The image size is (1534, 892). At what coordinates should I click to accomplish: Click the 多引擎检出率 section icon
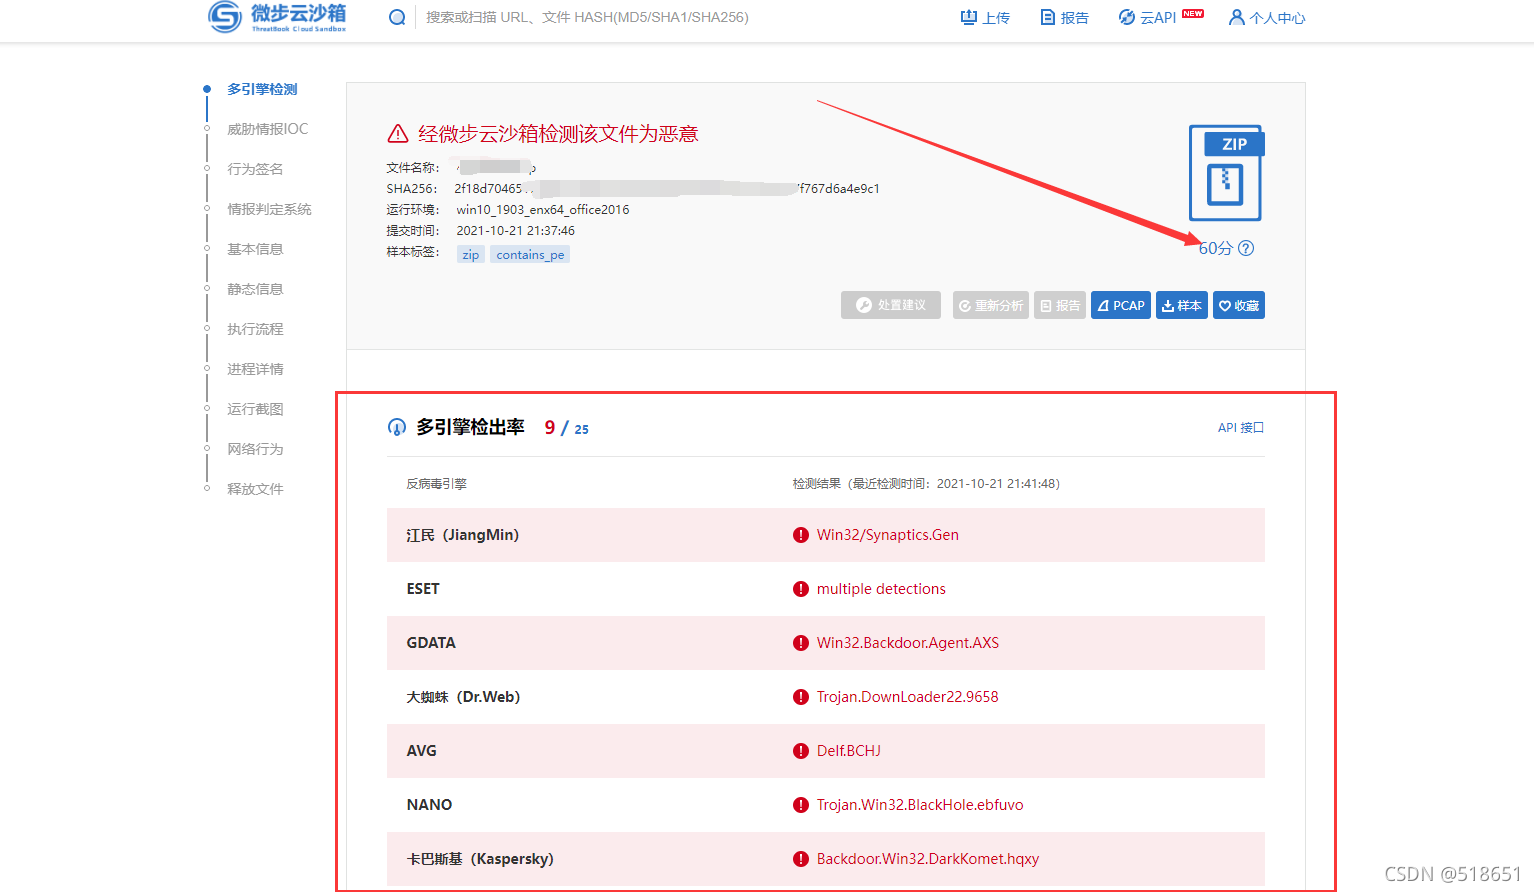pos(397,428)
